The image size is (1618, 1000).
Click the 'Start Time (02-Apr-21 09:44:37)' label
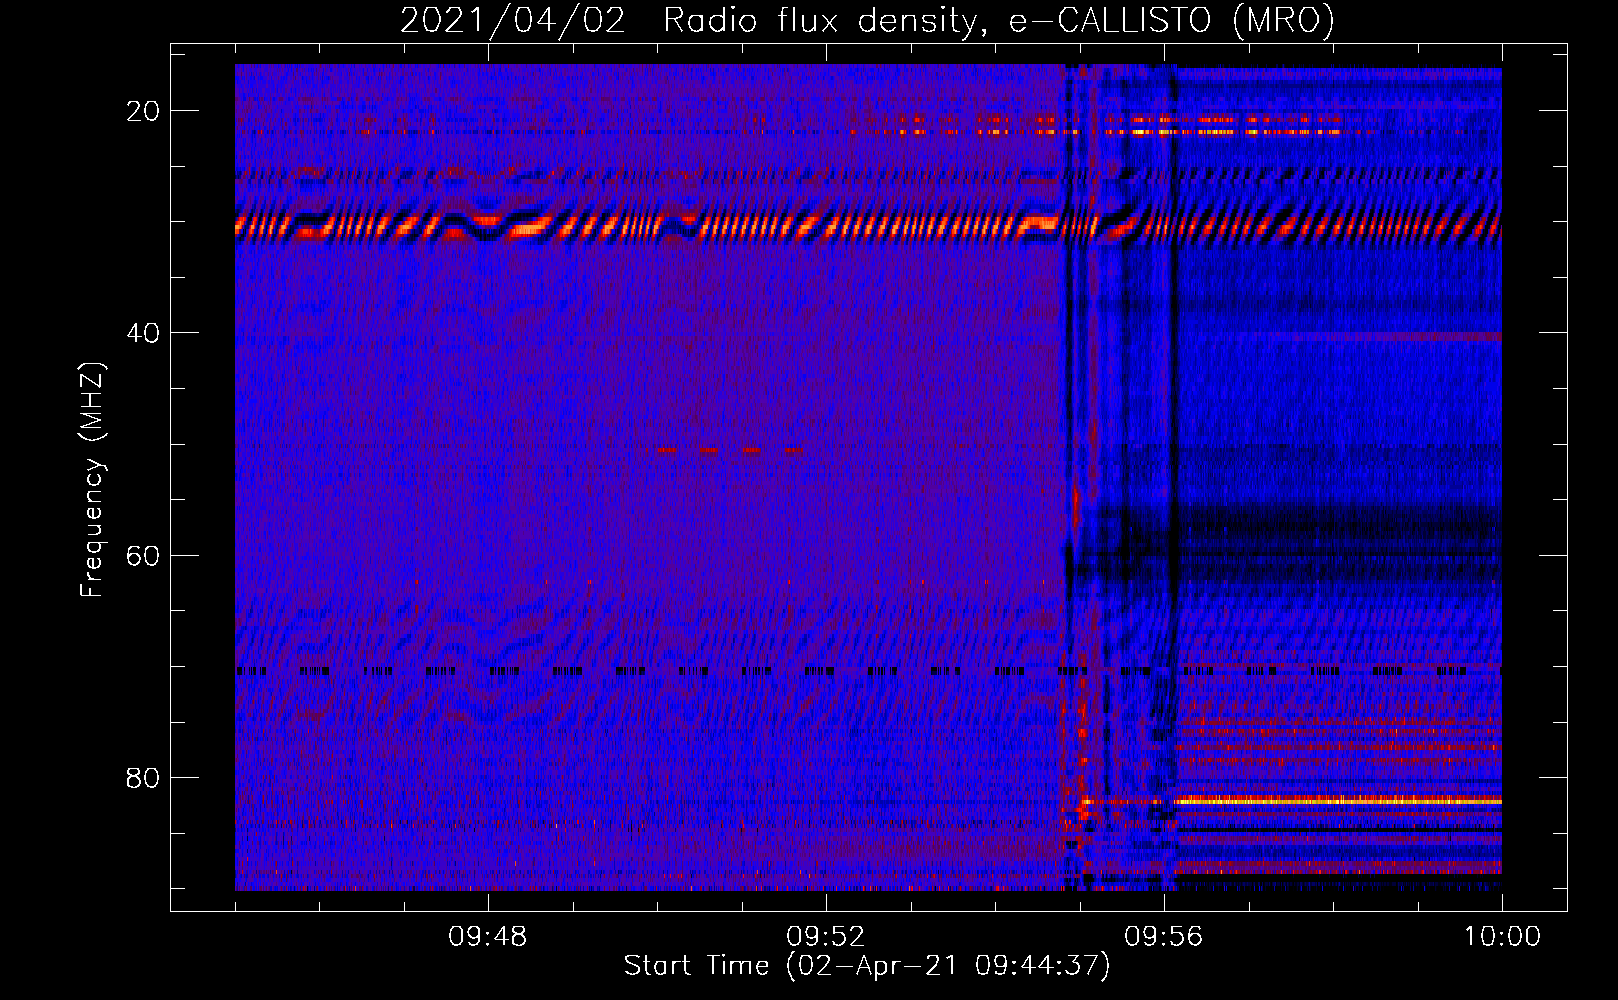click(x=867, y=966)
